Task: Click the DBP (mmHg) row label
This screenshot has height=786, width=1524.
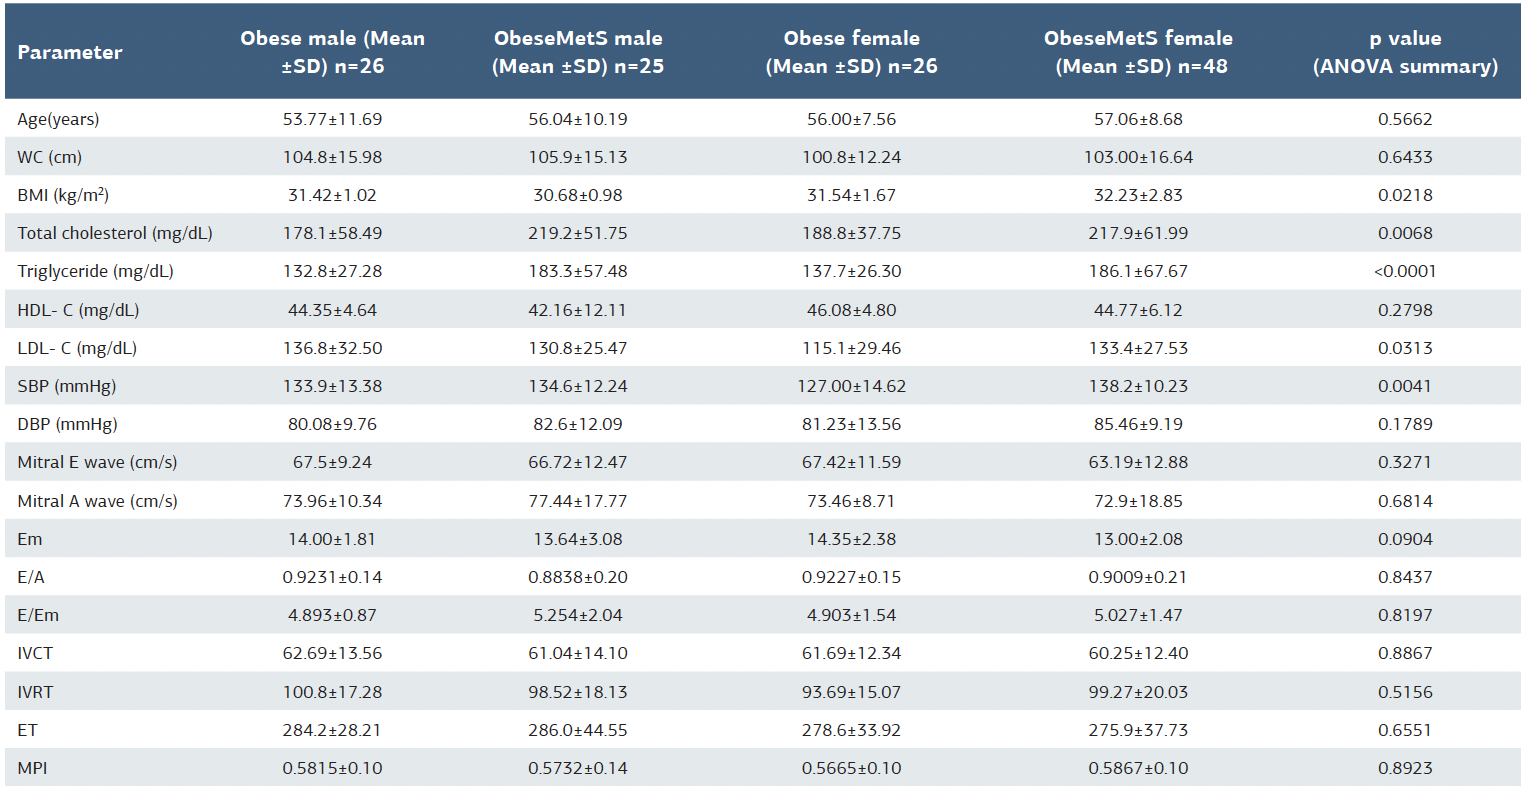Action: (x=67, y=424)
